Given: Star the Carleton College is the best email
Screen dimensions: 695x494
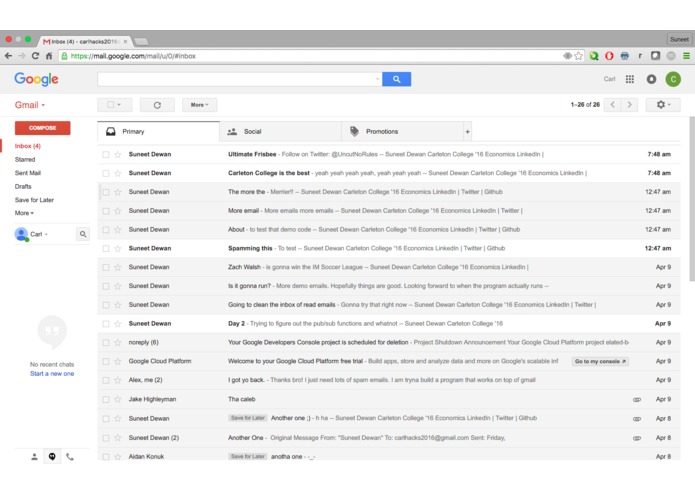Looking at the screenshot, I should pos(118,173).
